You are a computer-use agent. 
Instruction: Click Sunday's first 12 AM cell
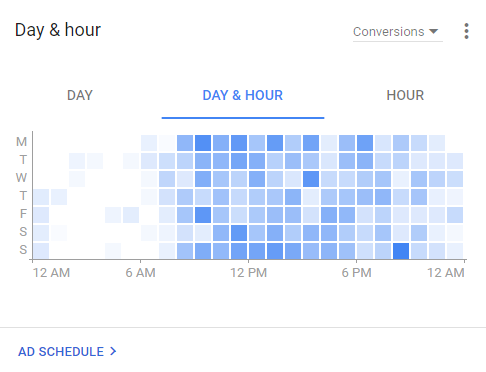click(41, 251)
